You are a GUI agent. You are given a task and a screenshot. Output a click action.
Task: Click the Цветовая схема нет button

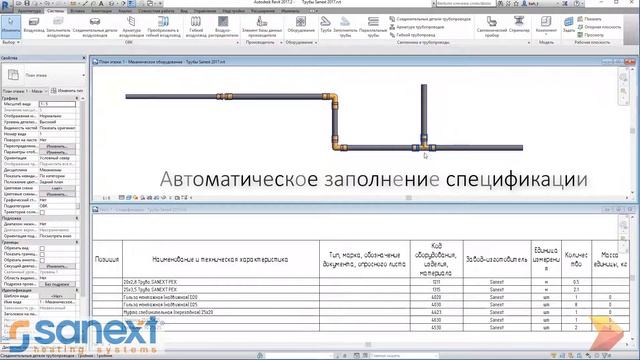(x=57, y=188)
